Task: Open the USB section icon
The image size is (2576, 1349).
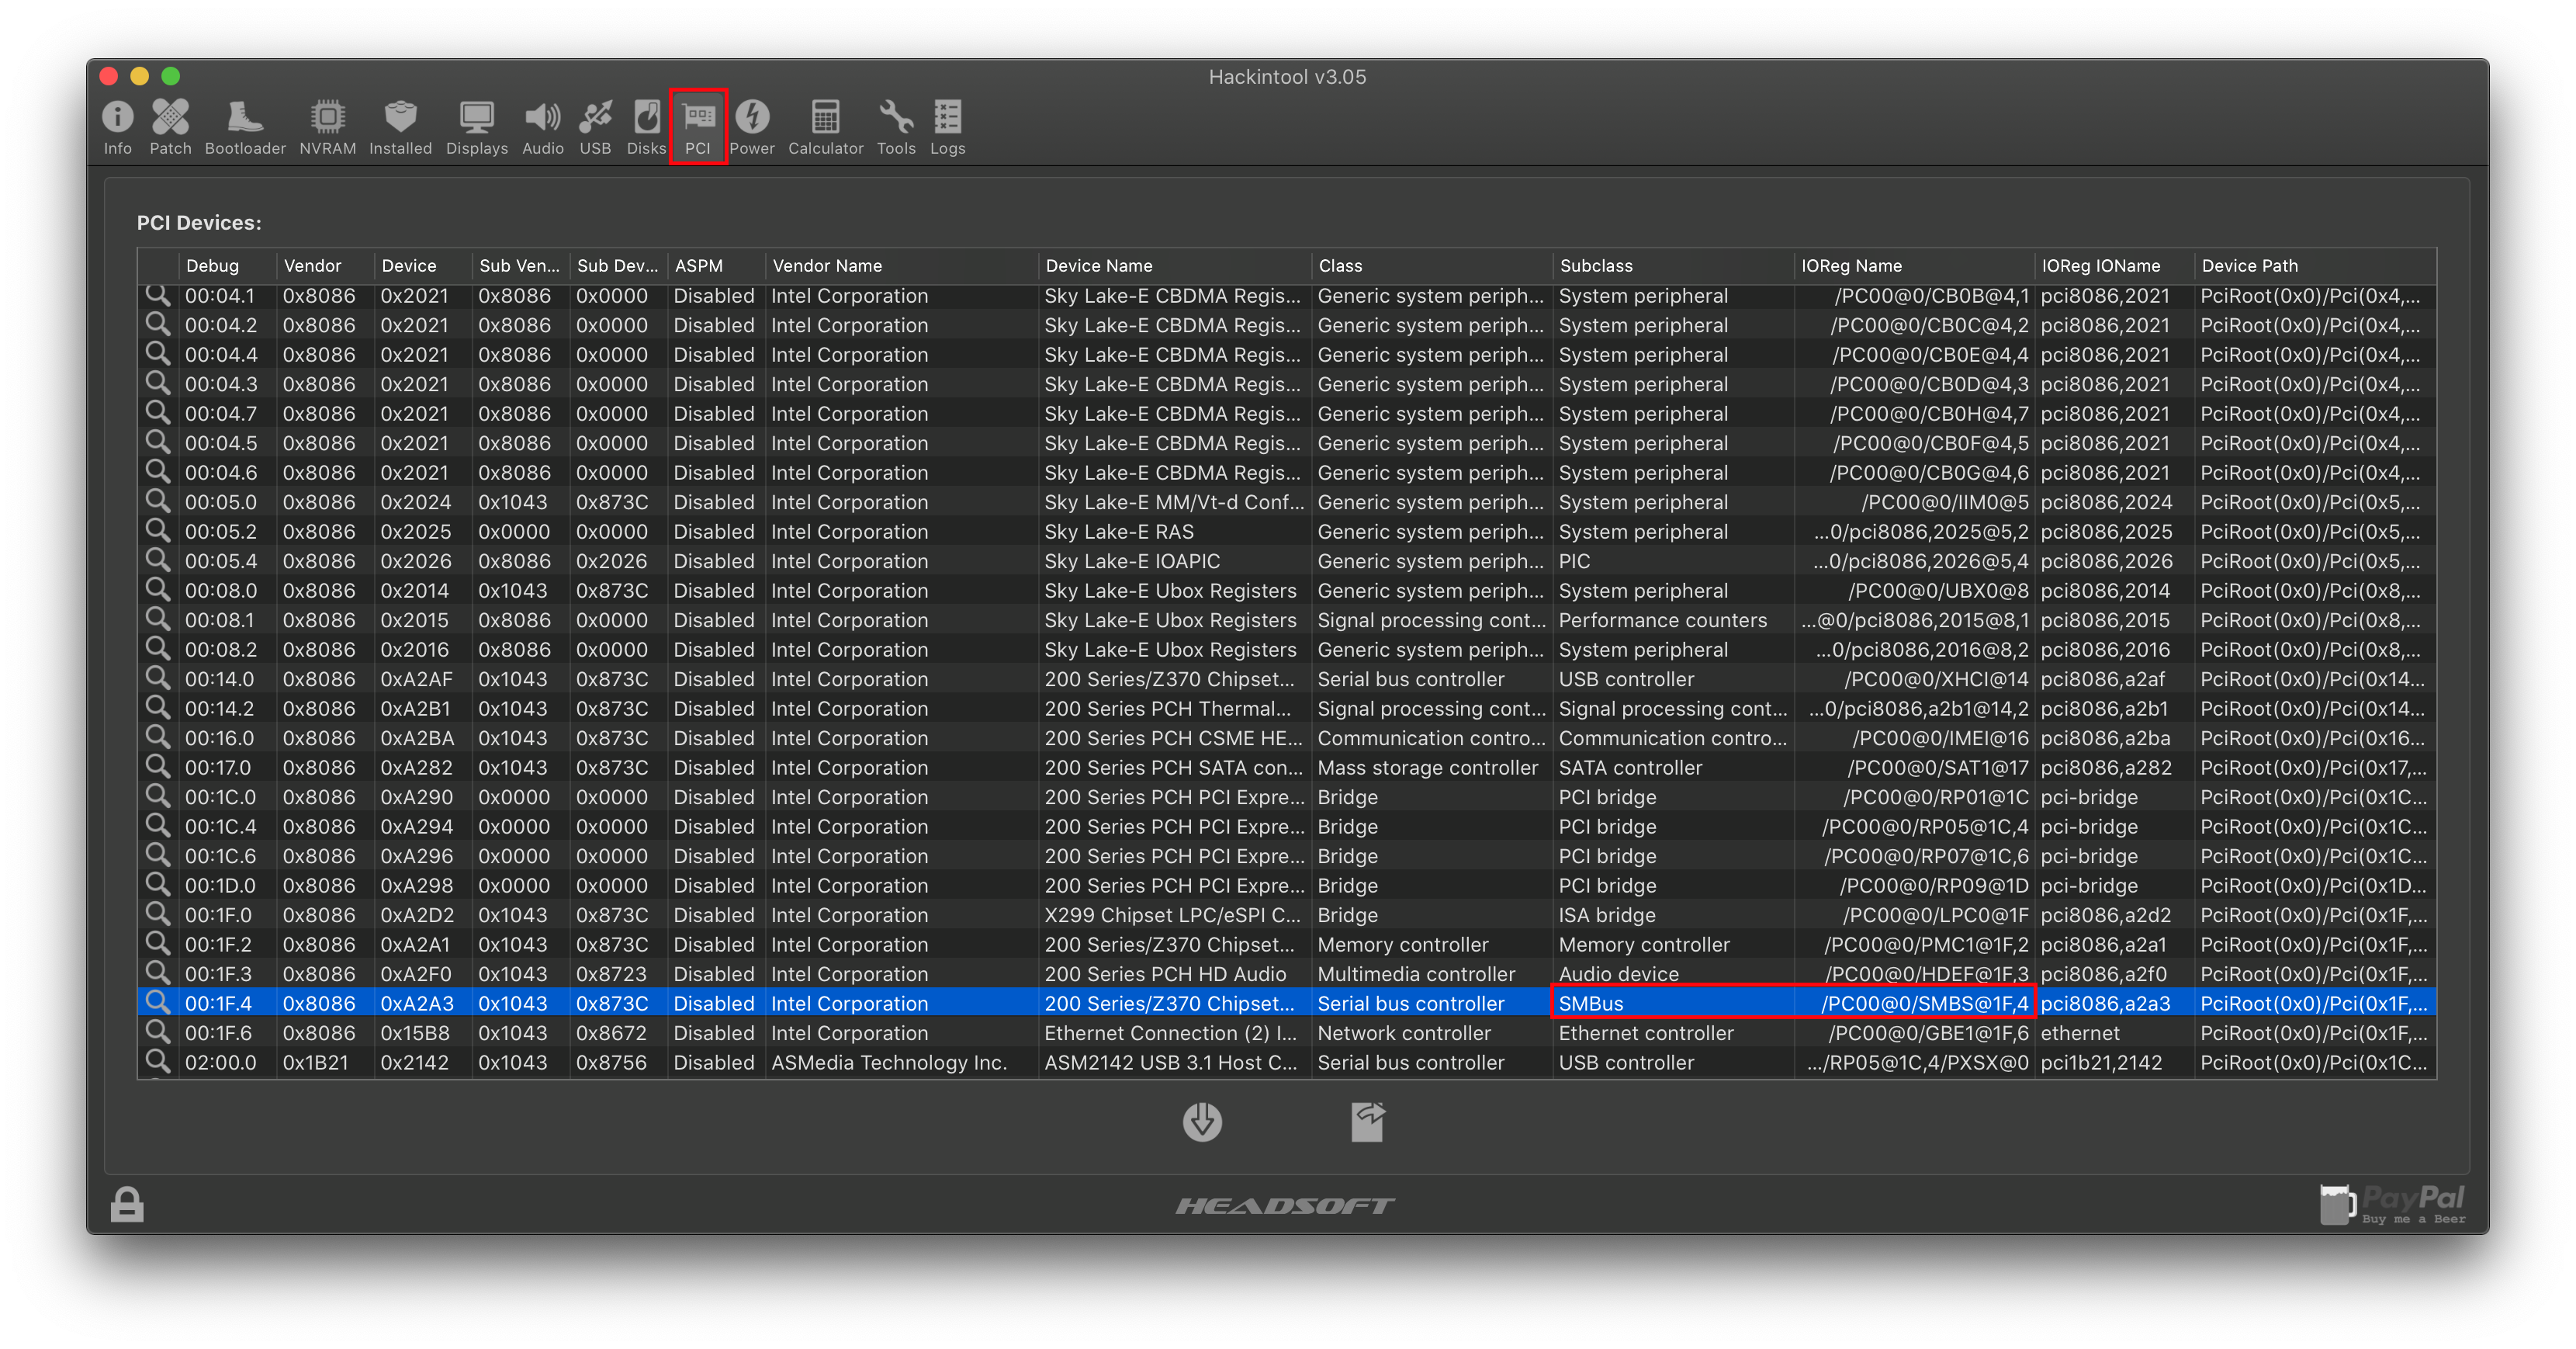Action: pos(595,127)
